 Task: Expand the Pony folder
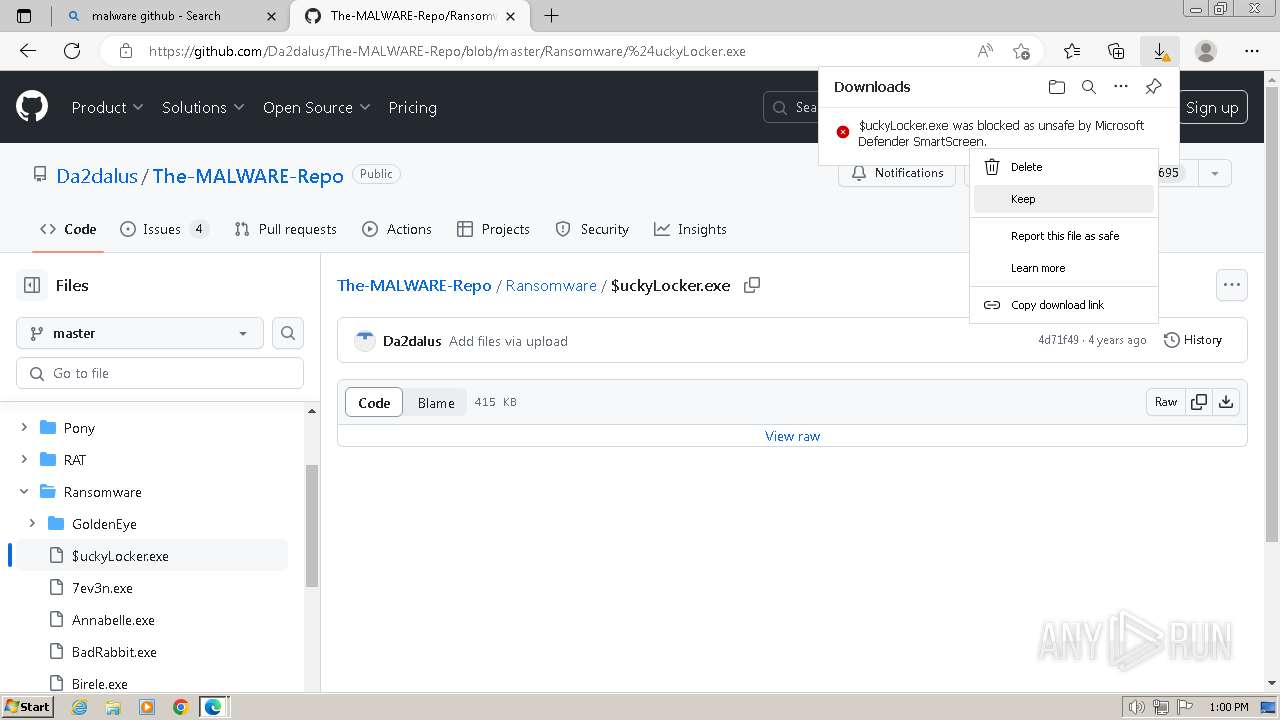24,427
